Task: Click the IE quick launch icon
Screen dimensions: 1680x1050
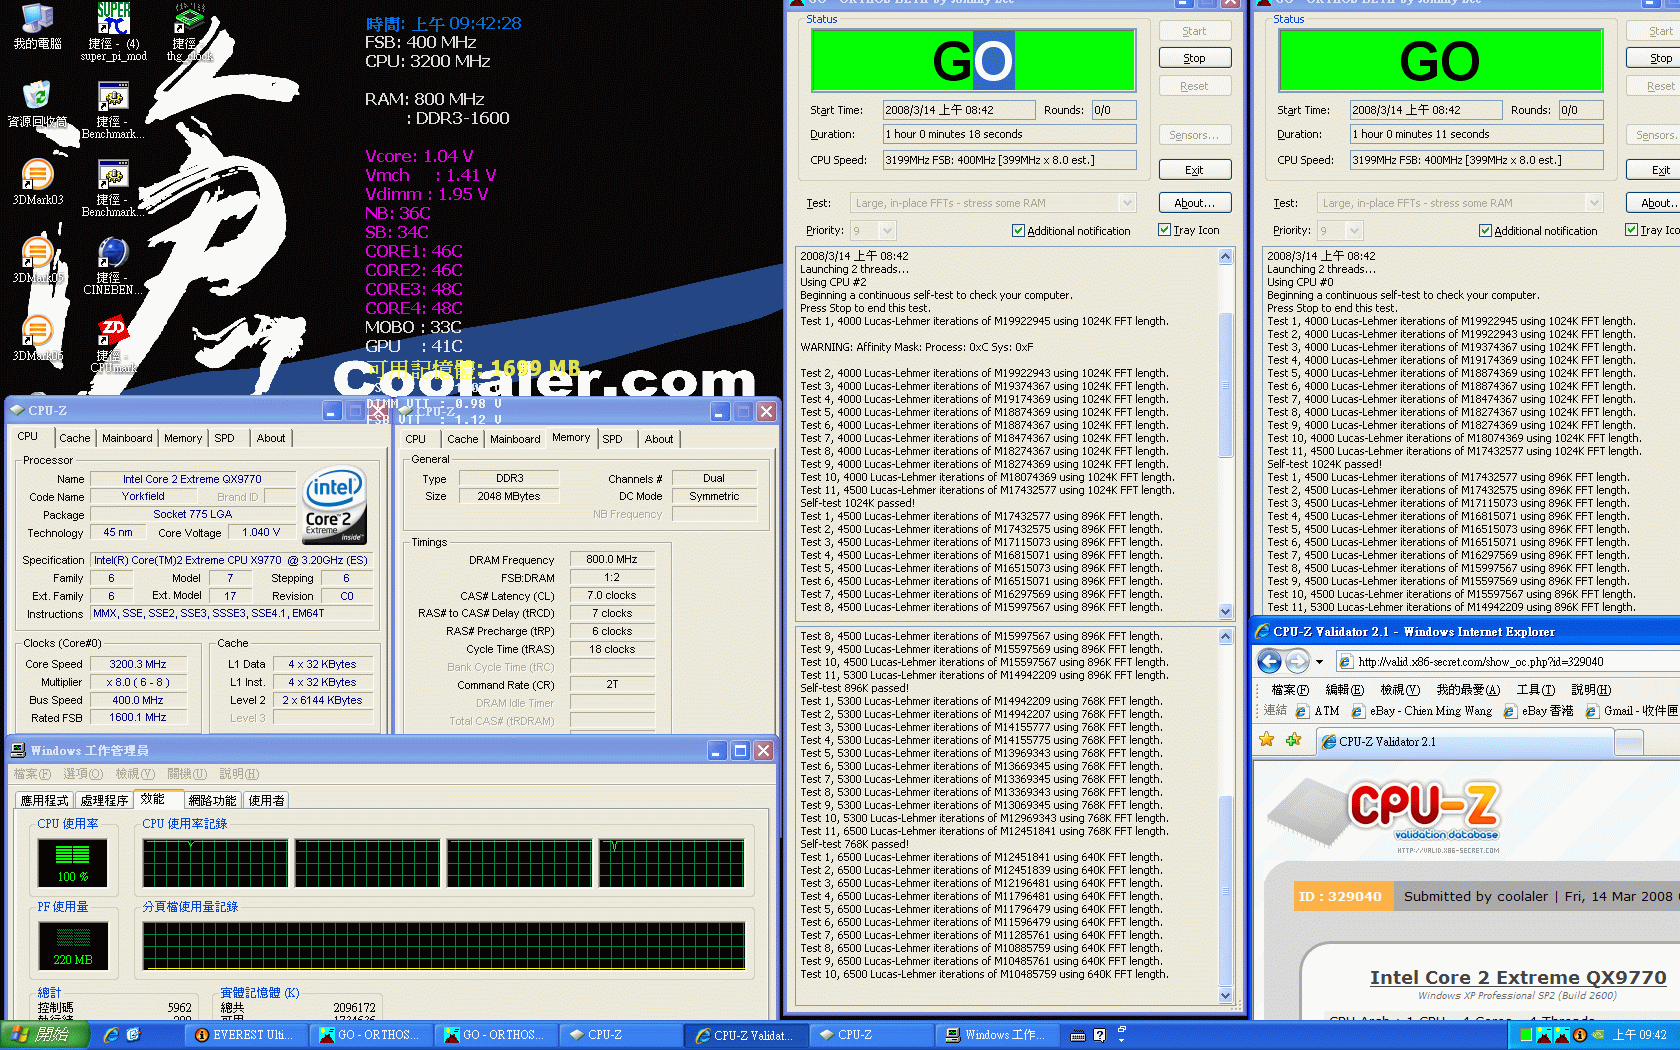Action: point(111,1035)
